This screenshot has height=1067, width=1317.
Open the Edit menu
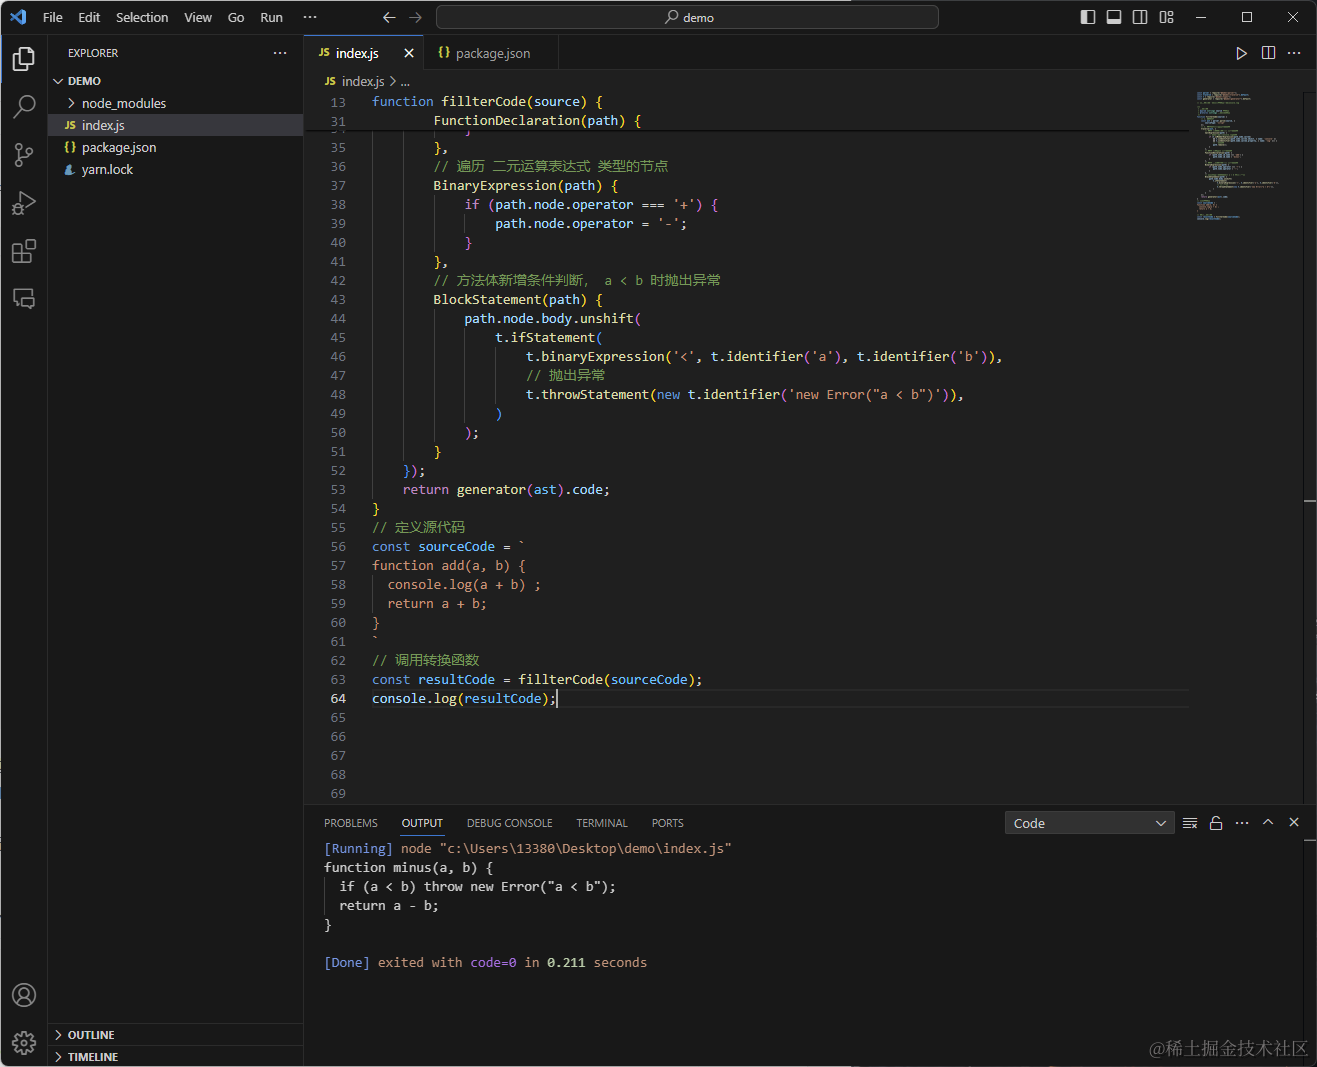point(89,17)
